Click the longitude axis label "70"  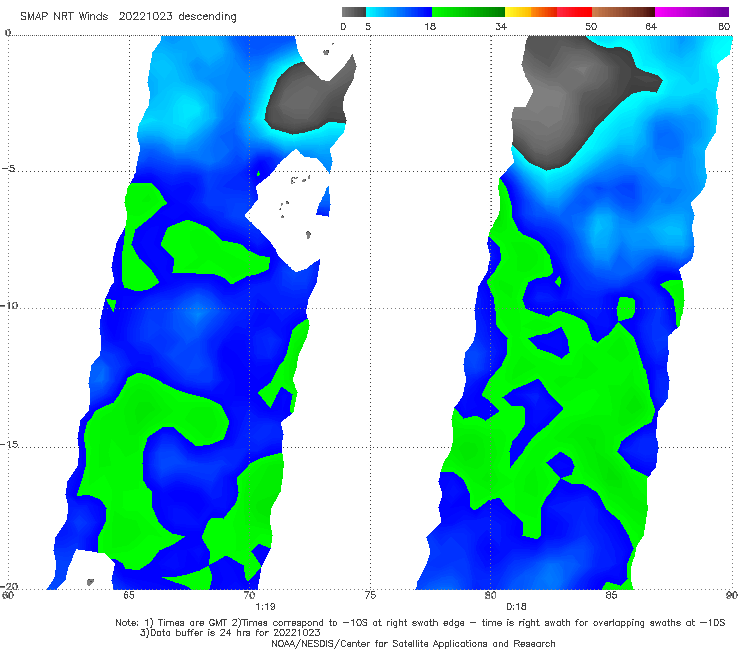pos(249,595)
